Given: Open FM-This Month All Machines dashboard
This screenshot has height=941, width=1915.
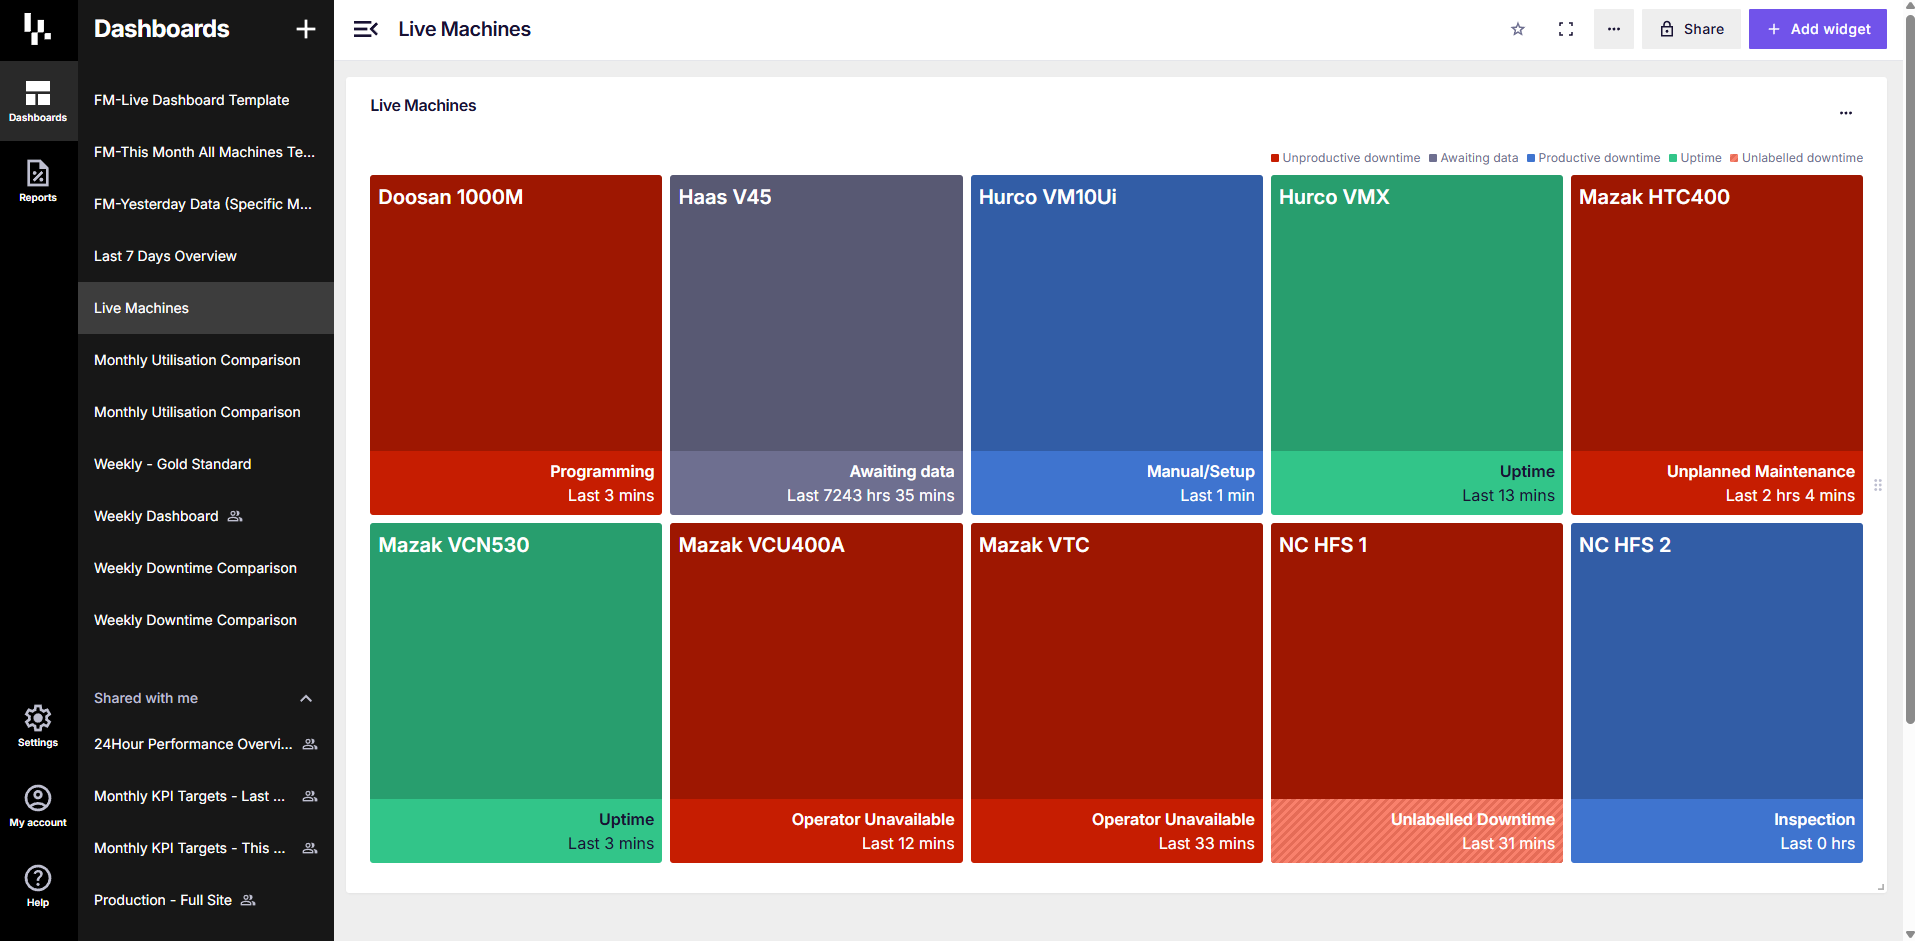Looking at the screenshot, I should [206, 152].
